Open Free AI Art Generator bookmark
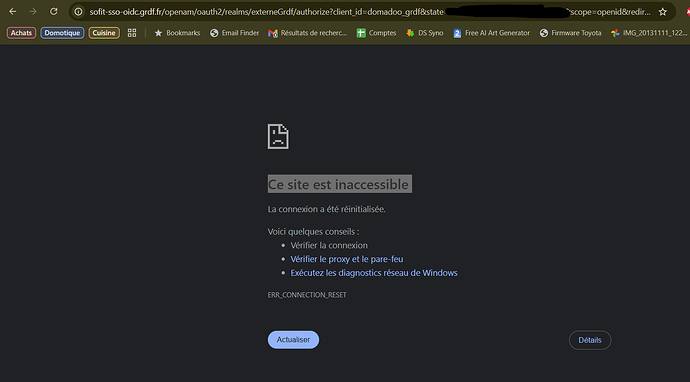 point(492,33)
